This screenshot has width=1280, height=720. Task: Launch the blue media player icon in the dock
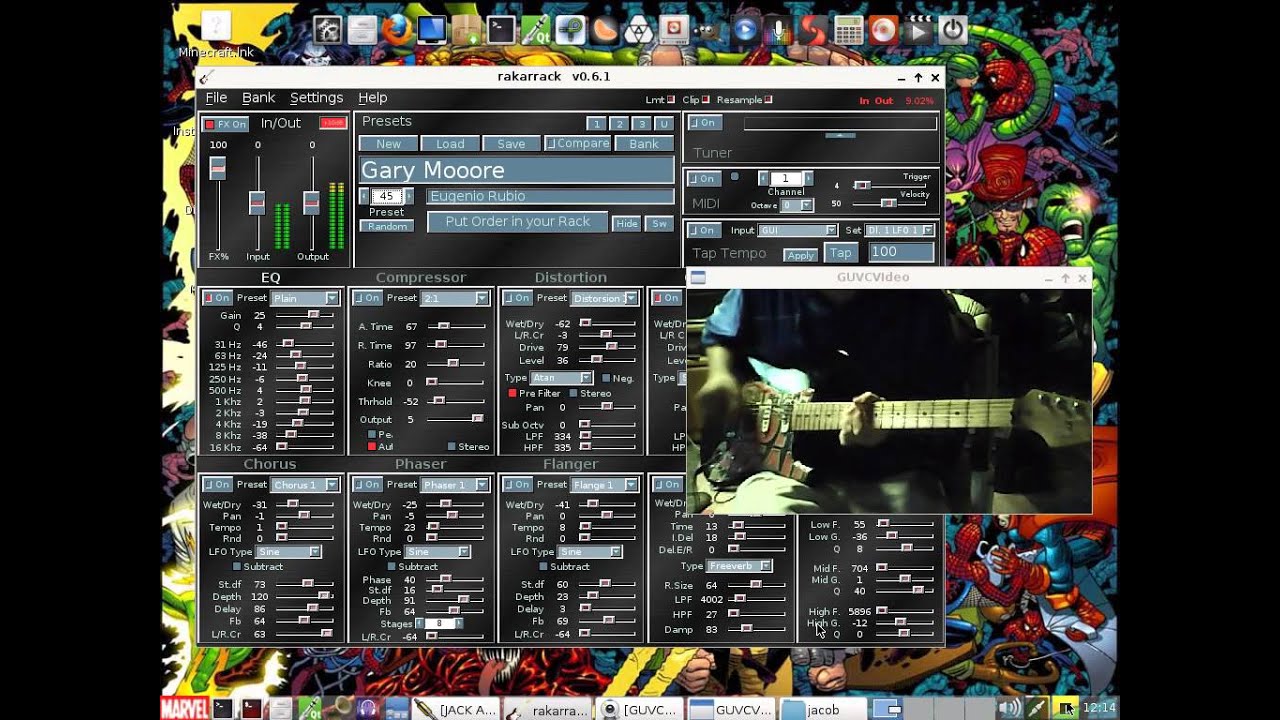click(744, 30)
